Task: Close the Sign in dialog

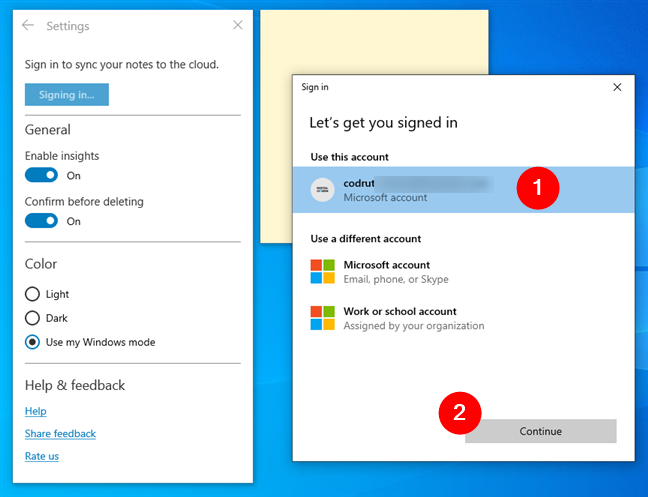Action: [x=617, y=87]
